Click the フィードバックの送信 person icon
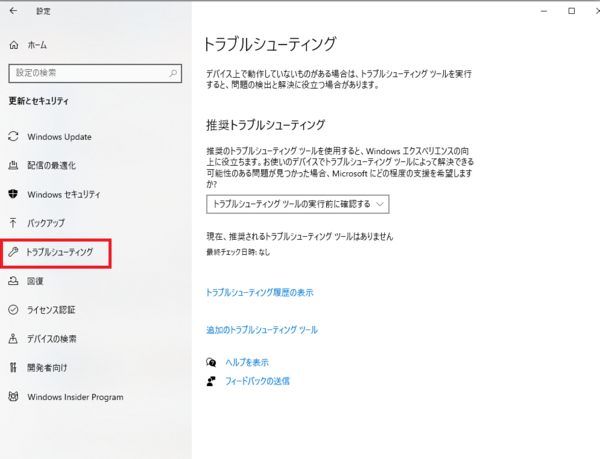This screenshot has width=600, height=459. coord(211,381)
